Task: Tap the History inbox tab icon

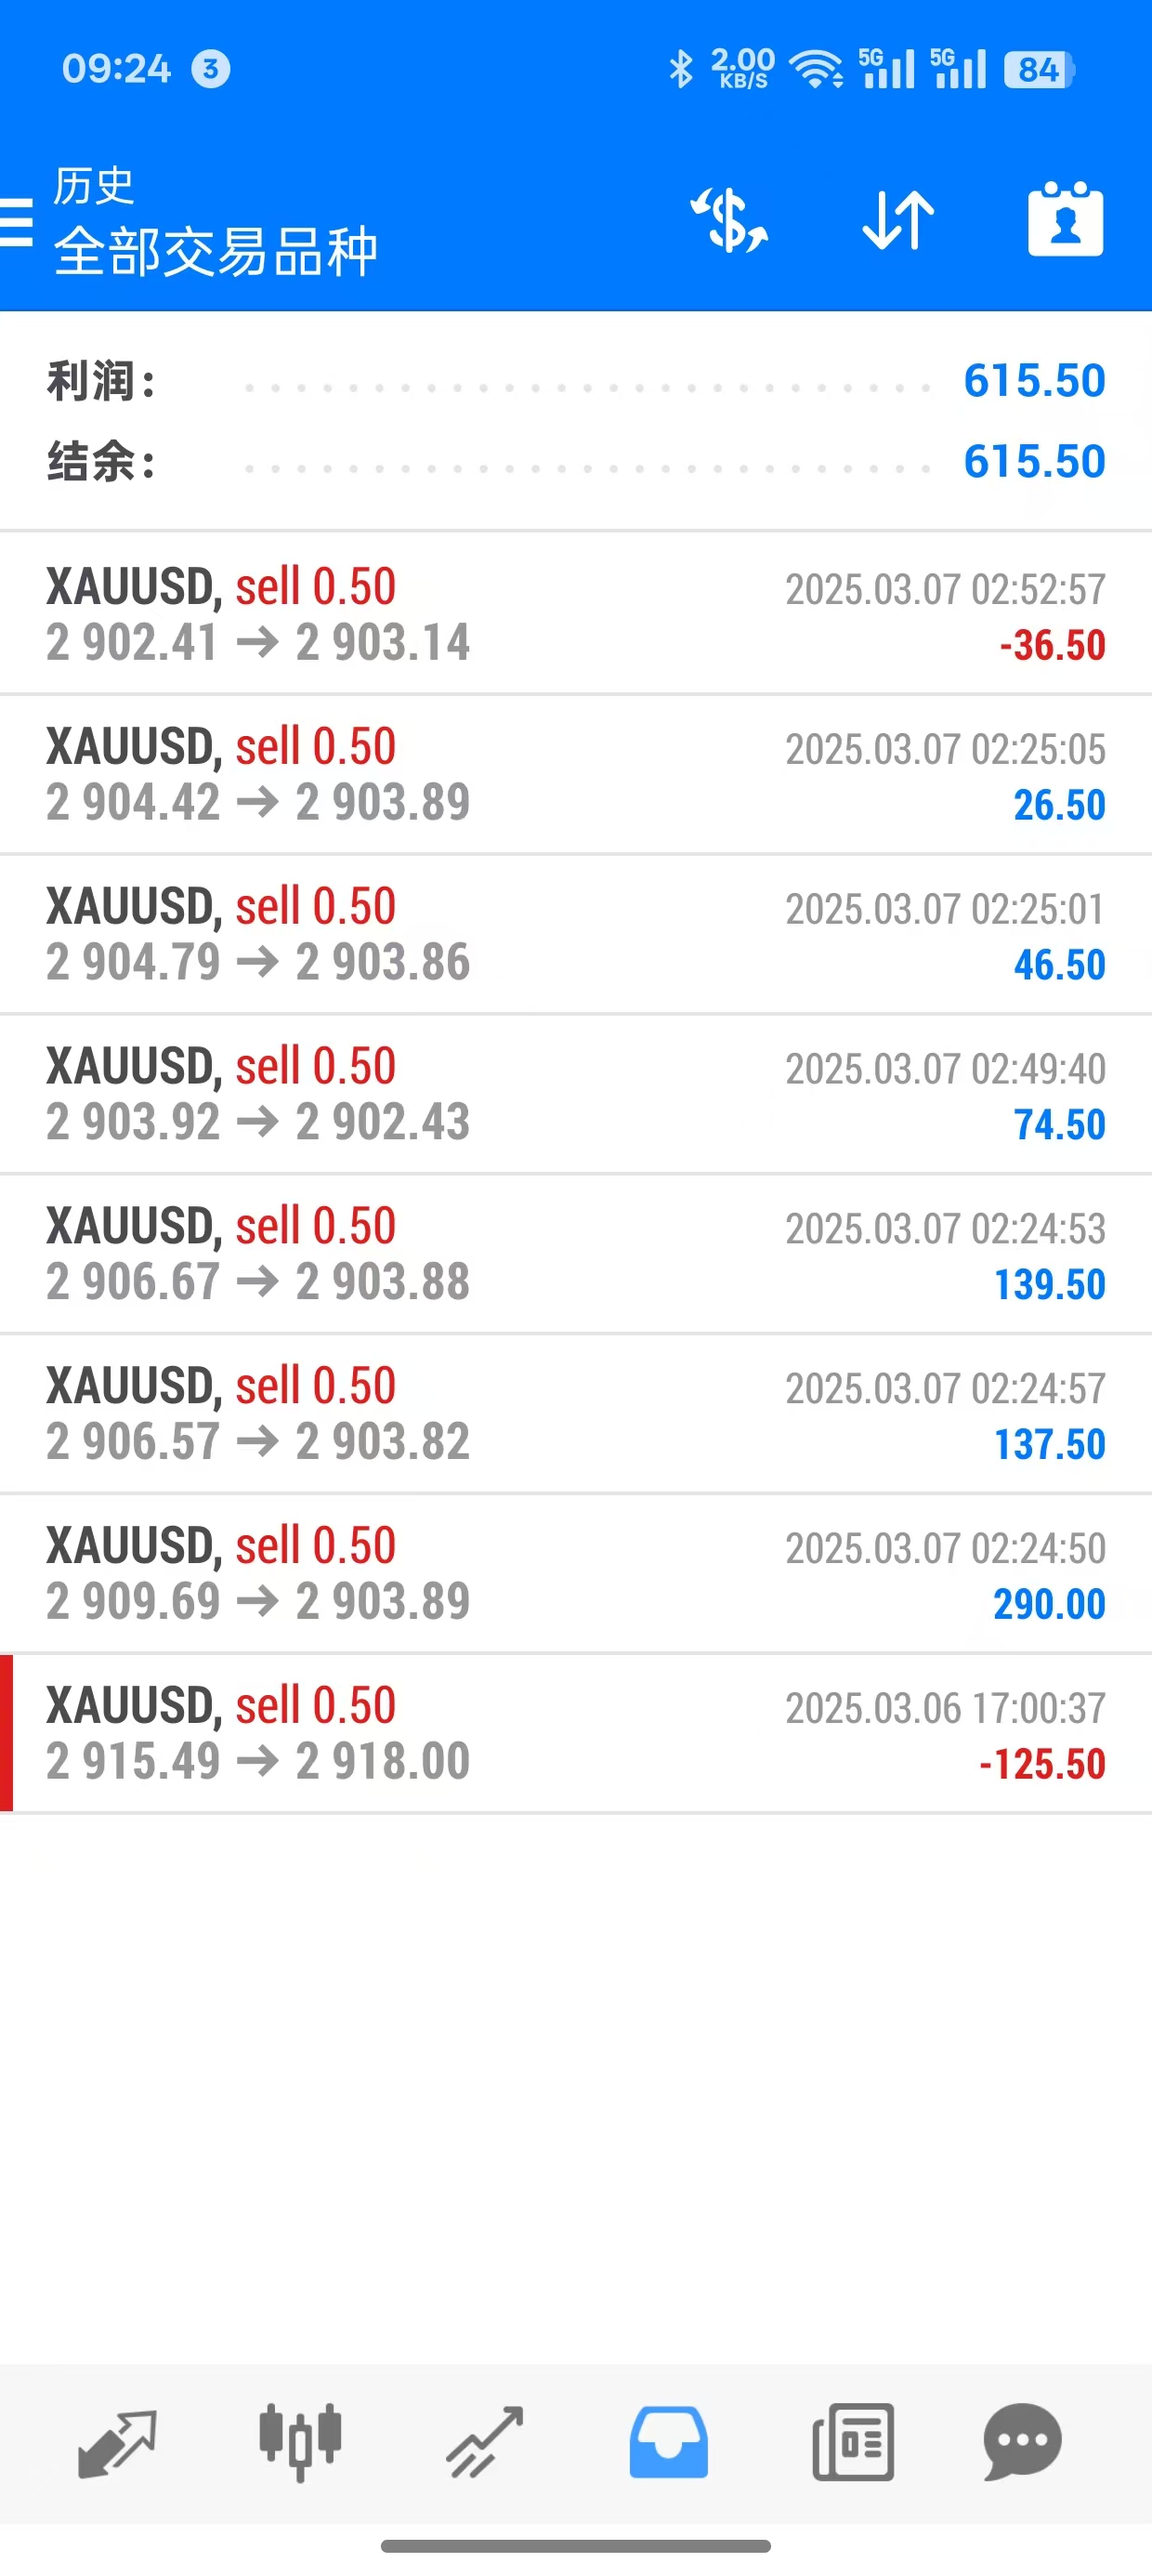Action: [x=668, y=2442]
